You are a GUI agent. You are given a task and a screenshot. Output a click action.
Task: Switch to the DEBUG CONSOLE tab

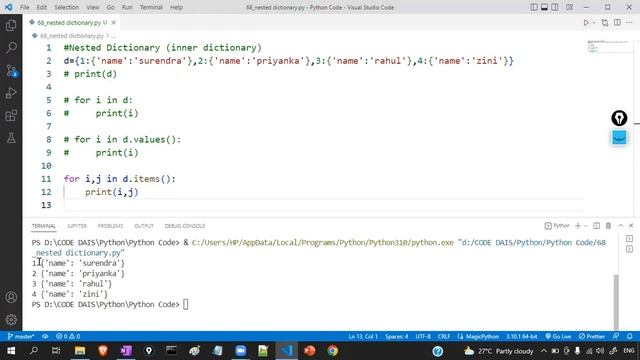point(184,226)
